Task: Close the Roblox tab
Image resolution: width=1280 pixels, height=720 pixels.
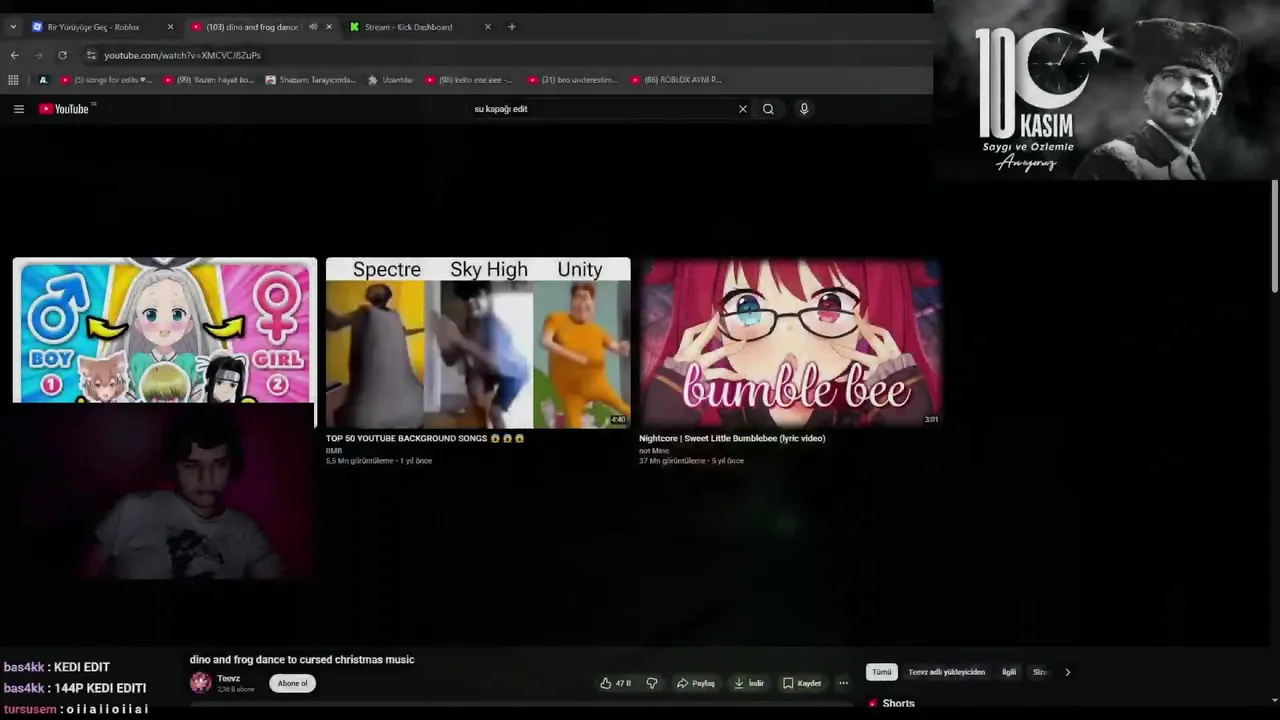Action: click(170, 27)
